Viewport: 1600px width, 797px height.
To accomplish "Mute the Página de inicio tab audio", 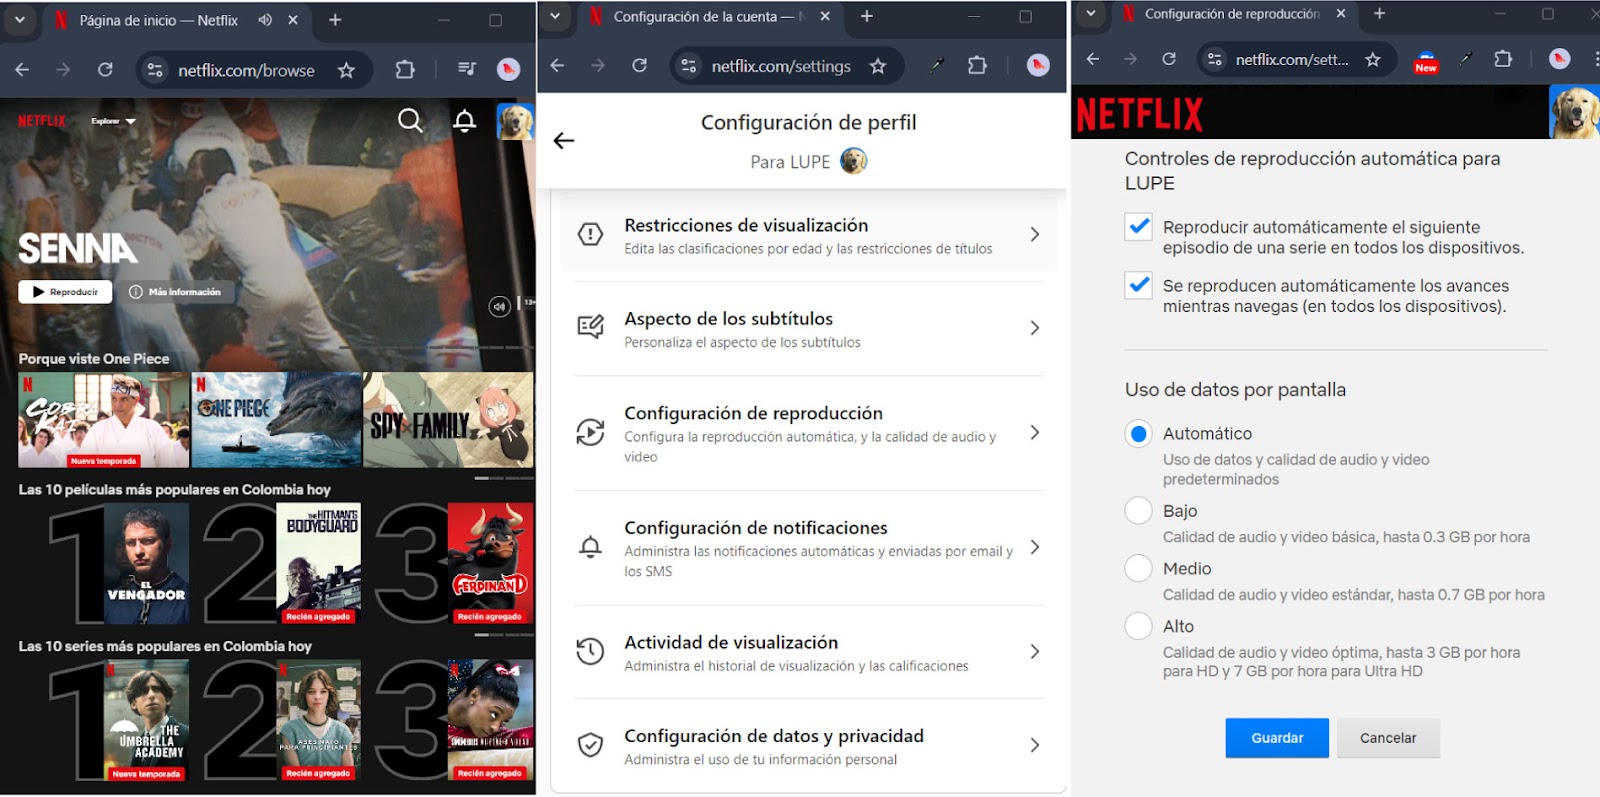I will 265,20.
